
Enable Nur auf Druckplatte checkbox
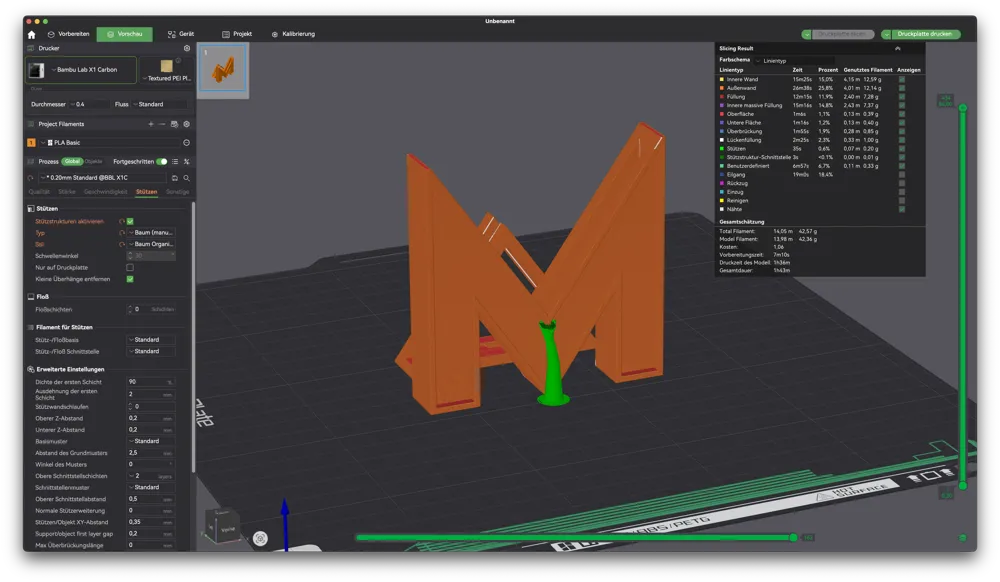(x=130, y=268)
